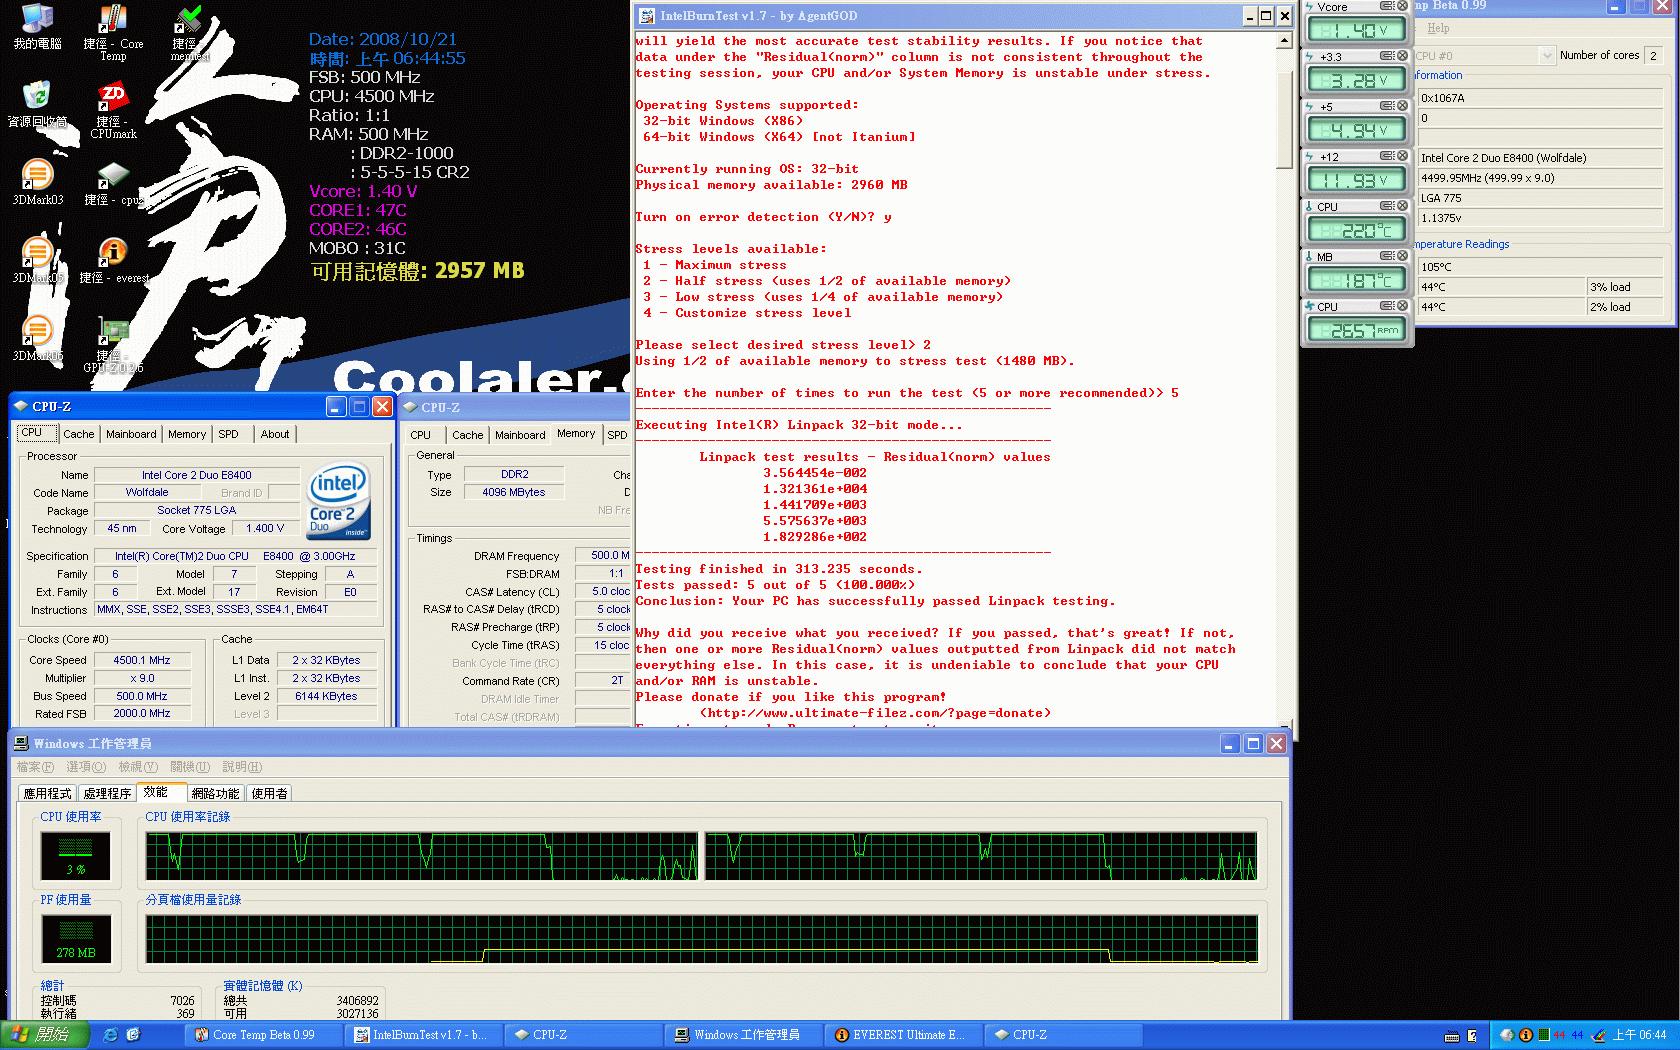Click the Number of cores field in Core Temp

pos(1655,55)
